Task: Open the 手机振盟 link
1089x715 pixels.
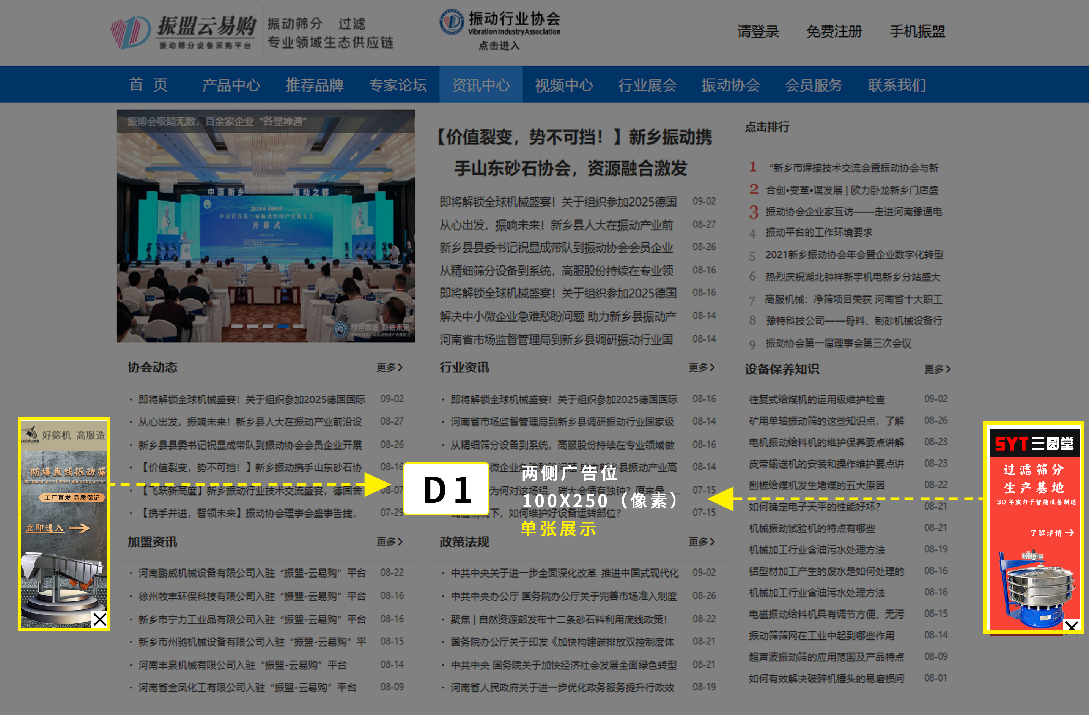Action: 917,32
